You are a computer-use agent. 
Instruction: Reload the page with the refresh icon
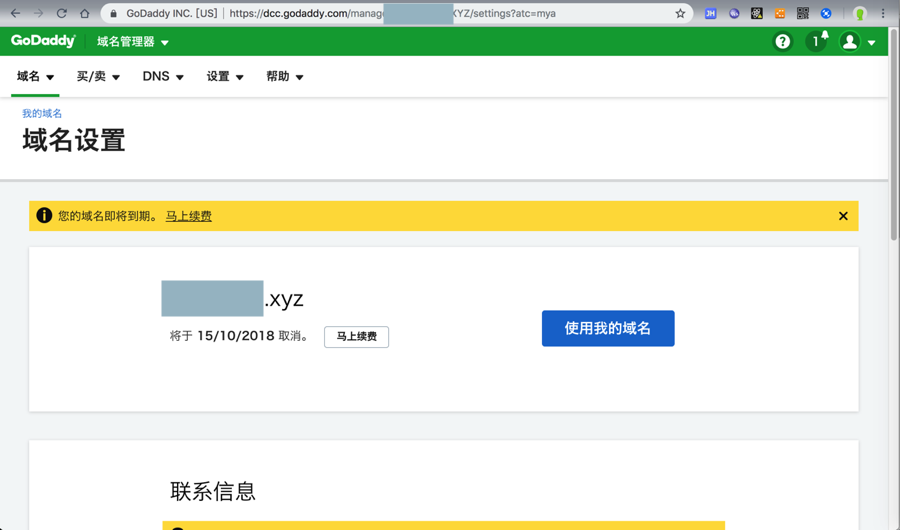point(61,13)
